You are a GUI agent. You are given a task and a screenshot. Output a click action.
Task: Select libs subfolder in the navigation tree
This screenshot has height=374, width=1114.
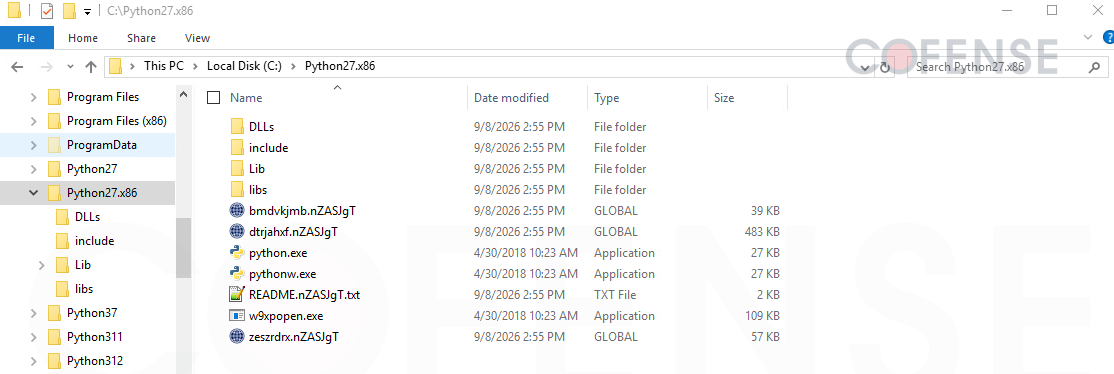click(84, 289)
